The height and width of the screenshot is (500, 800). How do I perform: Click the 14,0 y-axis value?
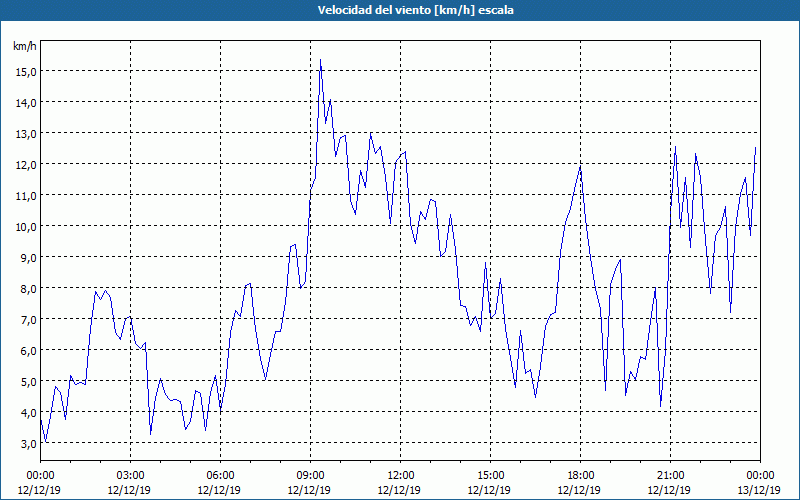26,103
